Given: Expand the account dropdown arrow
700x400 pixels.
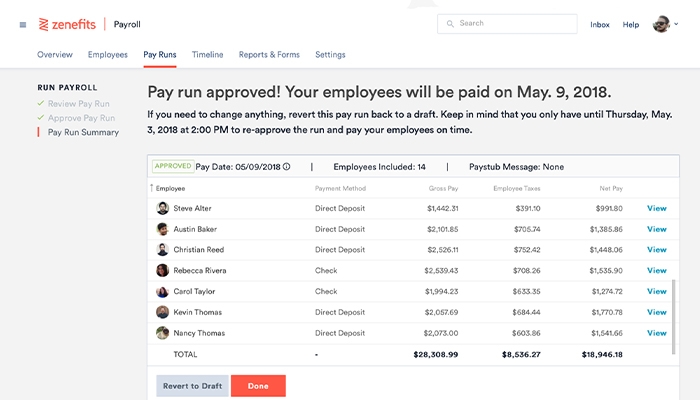Looking at the screenshot, I should tap(676, 24).
